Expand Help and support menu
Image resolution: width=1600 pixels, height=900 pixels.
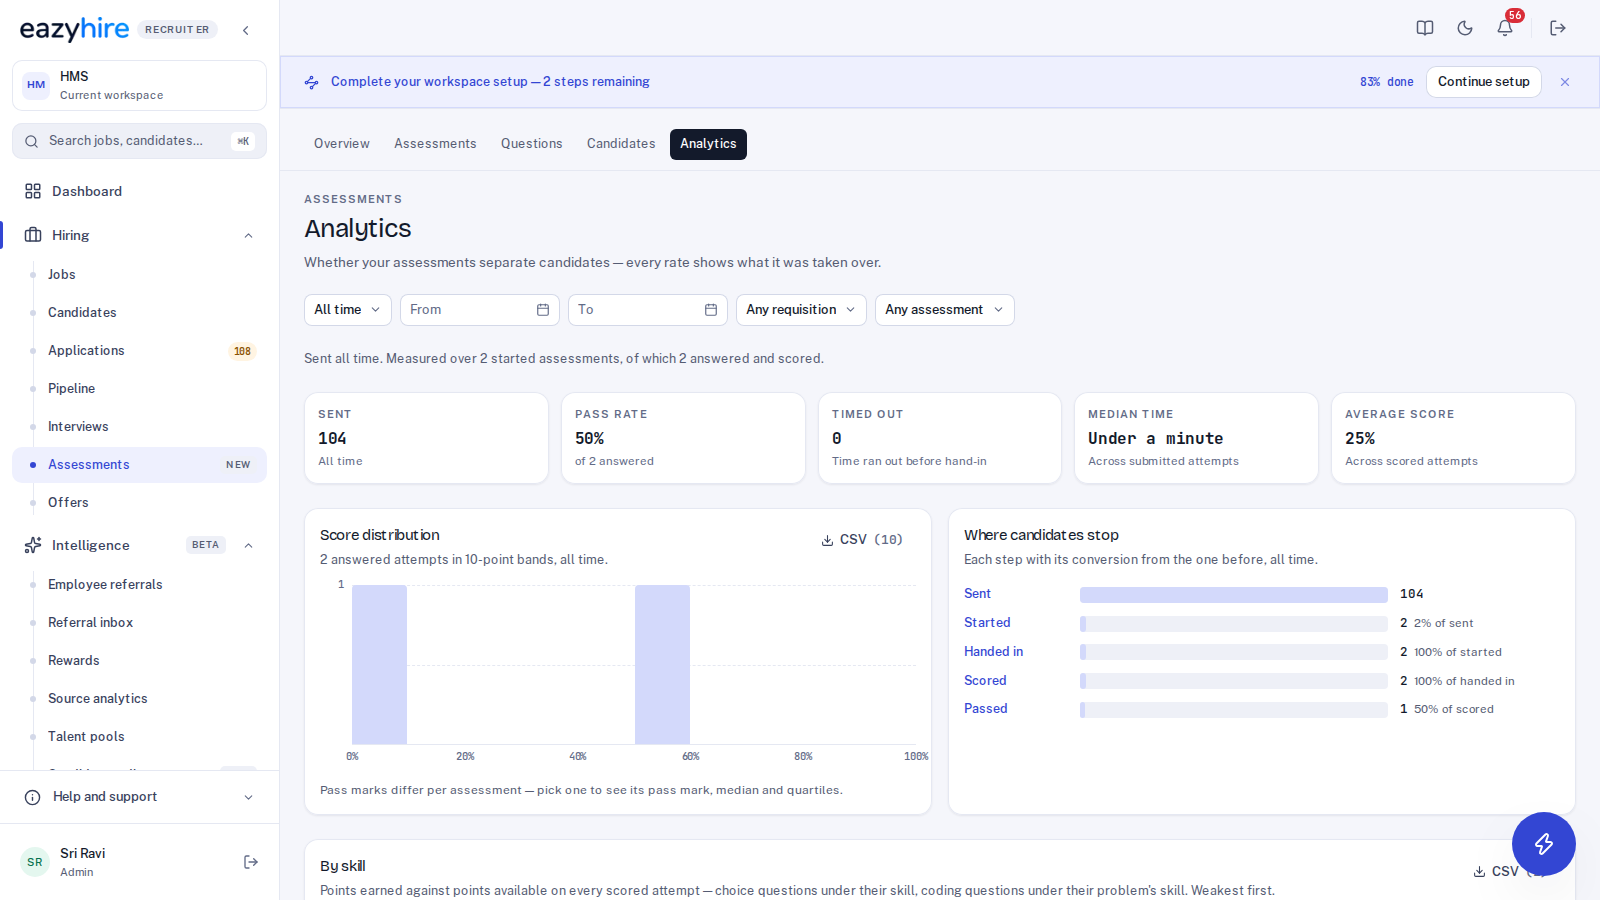249,797
